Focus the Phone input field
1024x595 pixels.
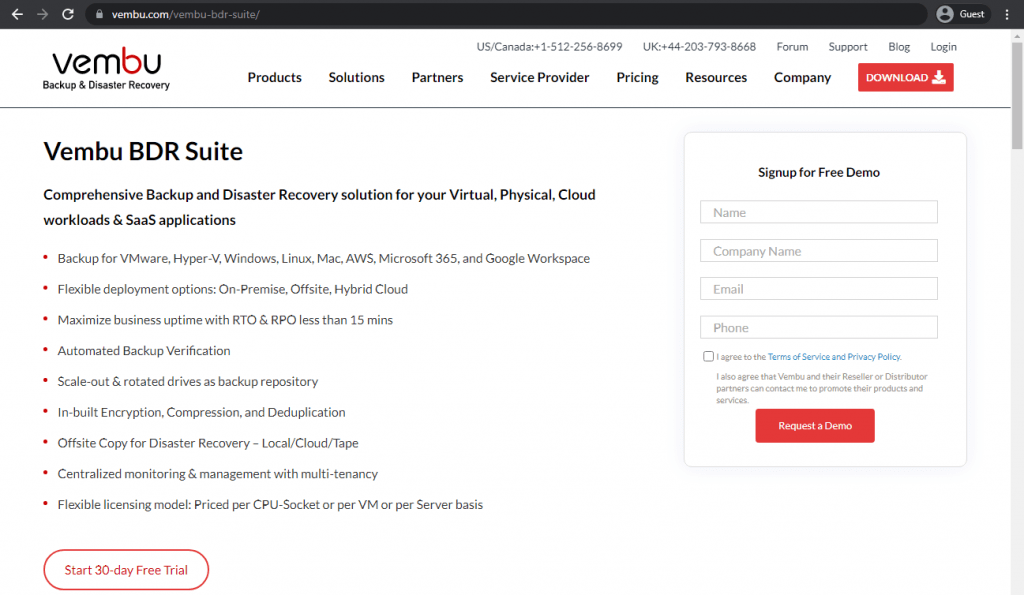(x=818, y=327)
